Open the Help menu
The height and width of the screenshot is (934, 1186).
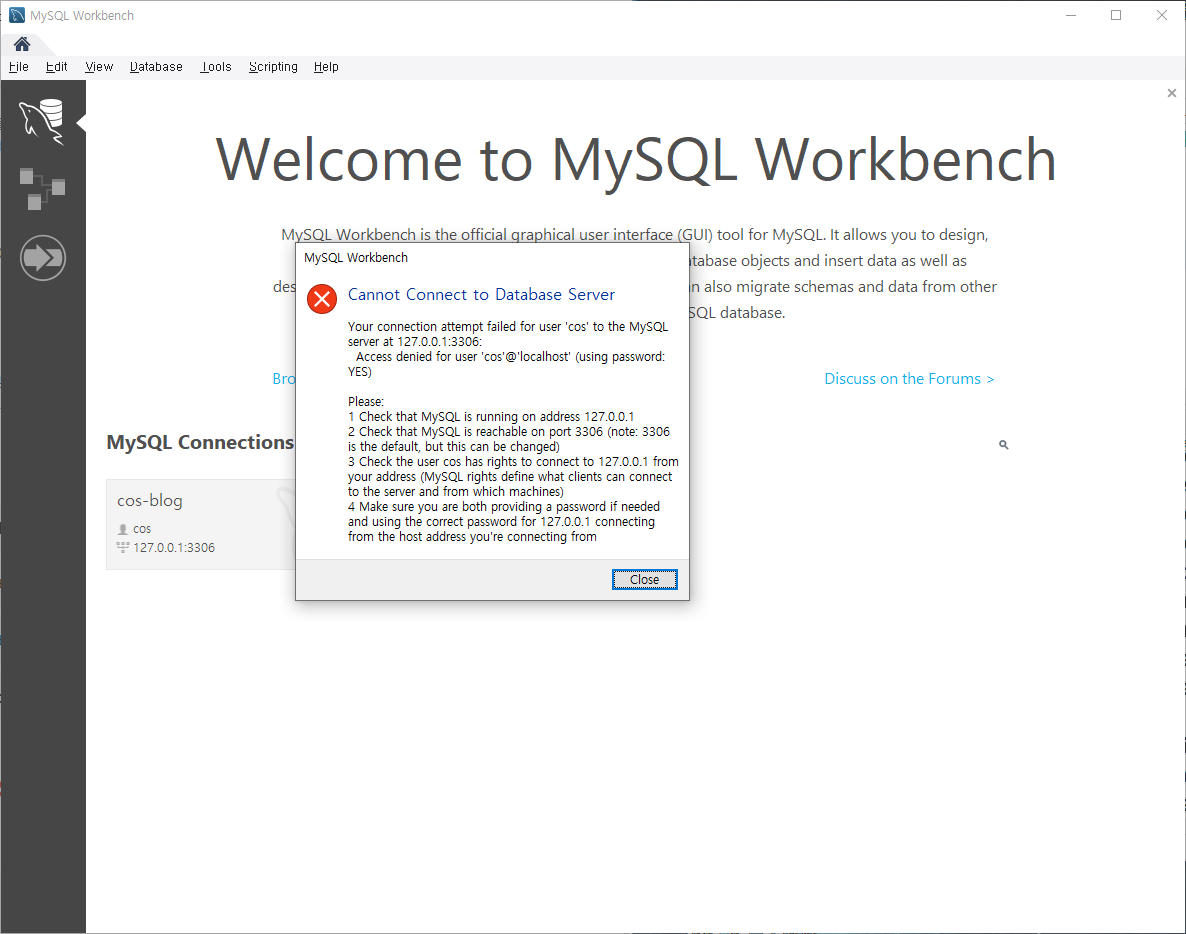(x=326, y=67)
